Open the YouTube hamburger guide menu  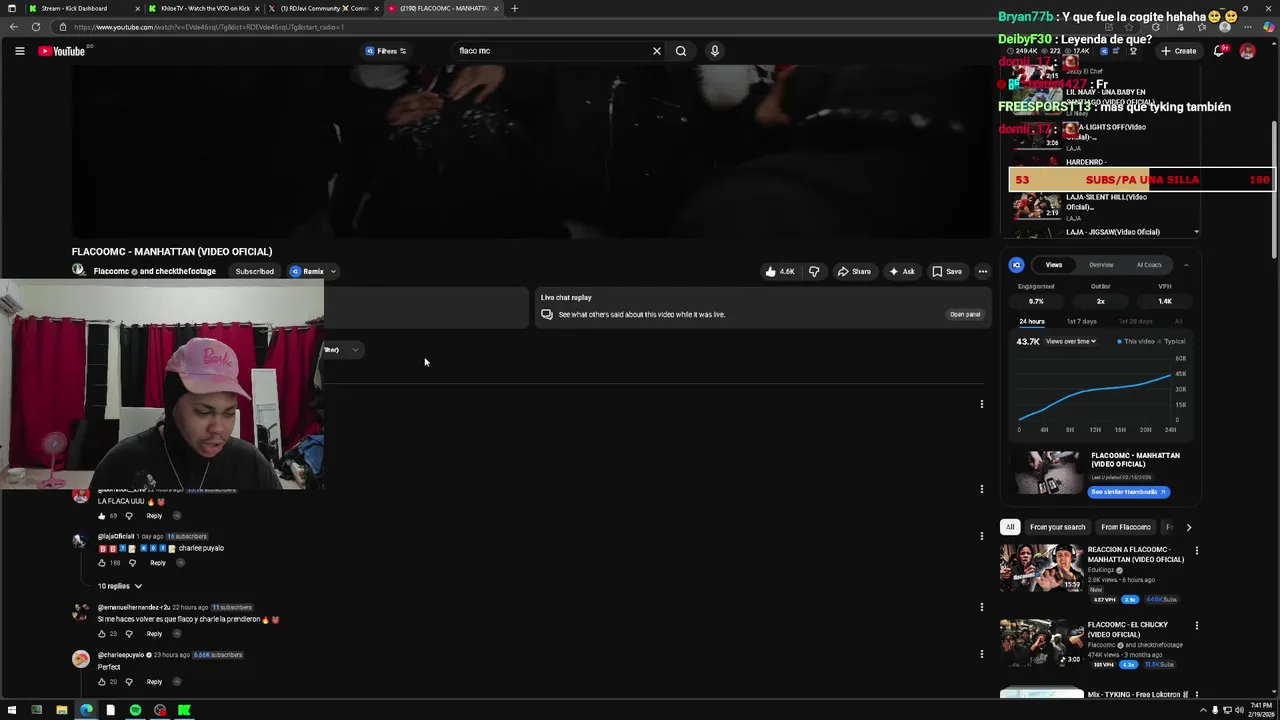(19, 51)
